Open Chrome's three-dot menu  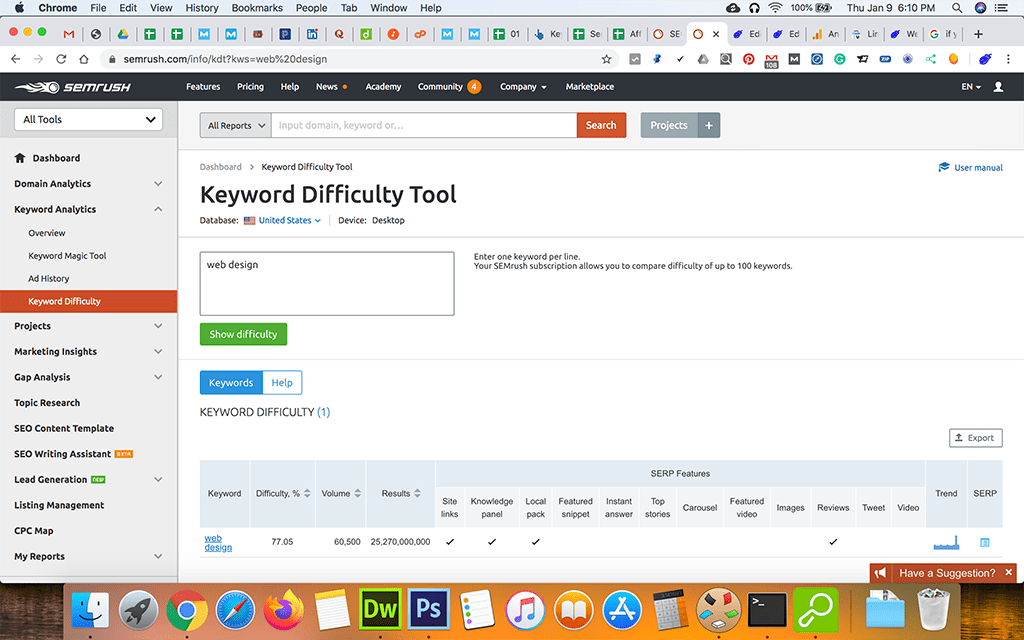coord(1008,59)
